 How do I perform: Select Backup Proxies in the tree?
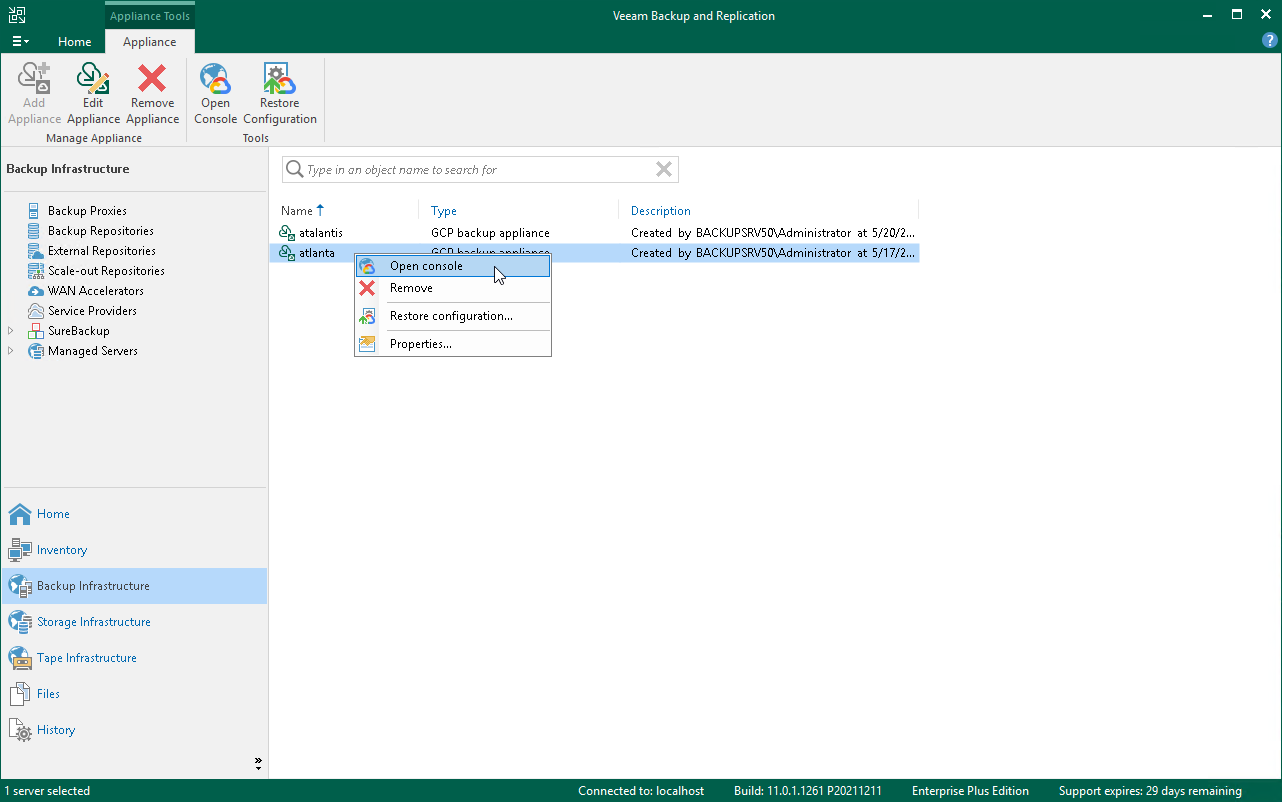pyautogui.click(x=87, y=211)
